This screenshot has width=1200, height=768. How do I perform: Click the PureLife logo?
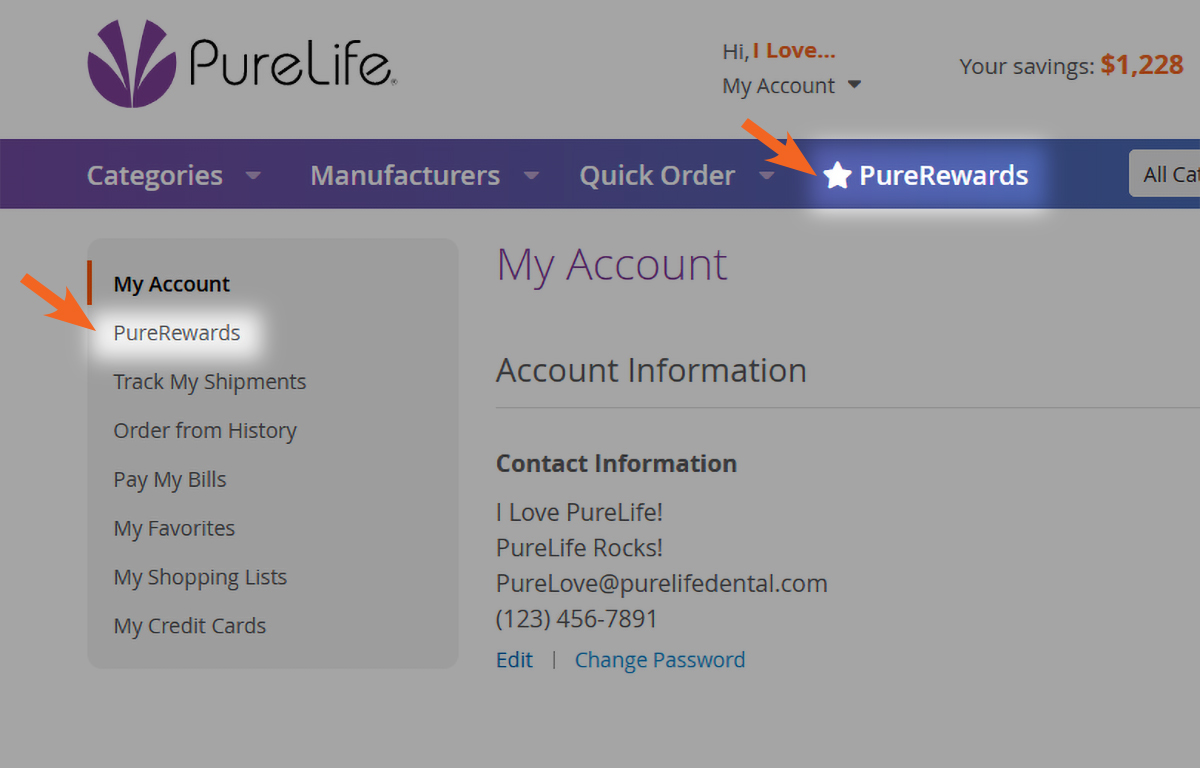242,64
